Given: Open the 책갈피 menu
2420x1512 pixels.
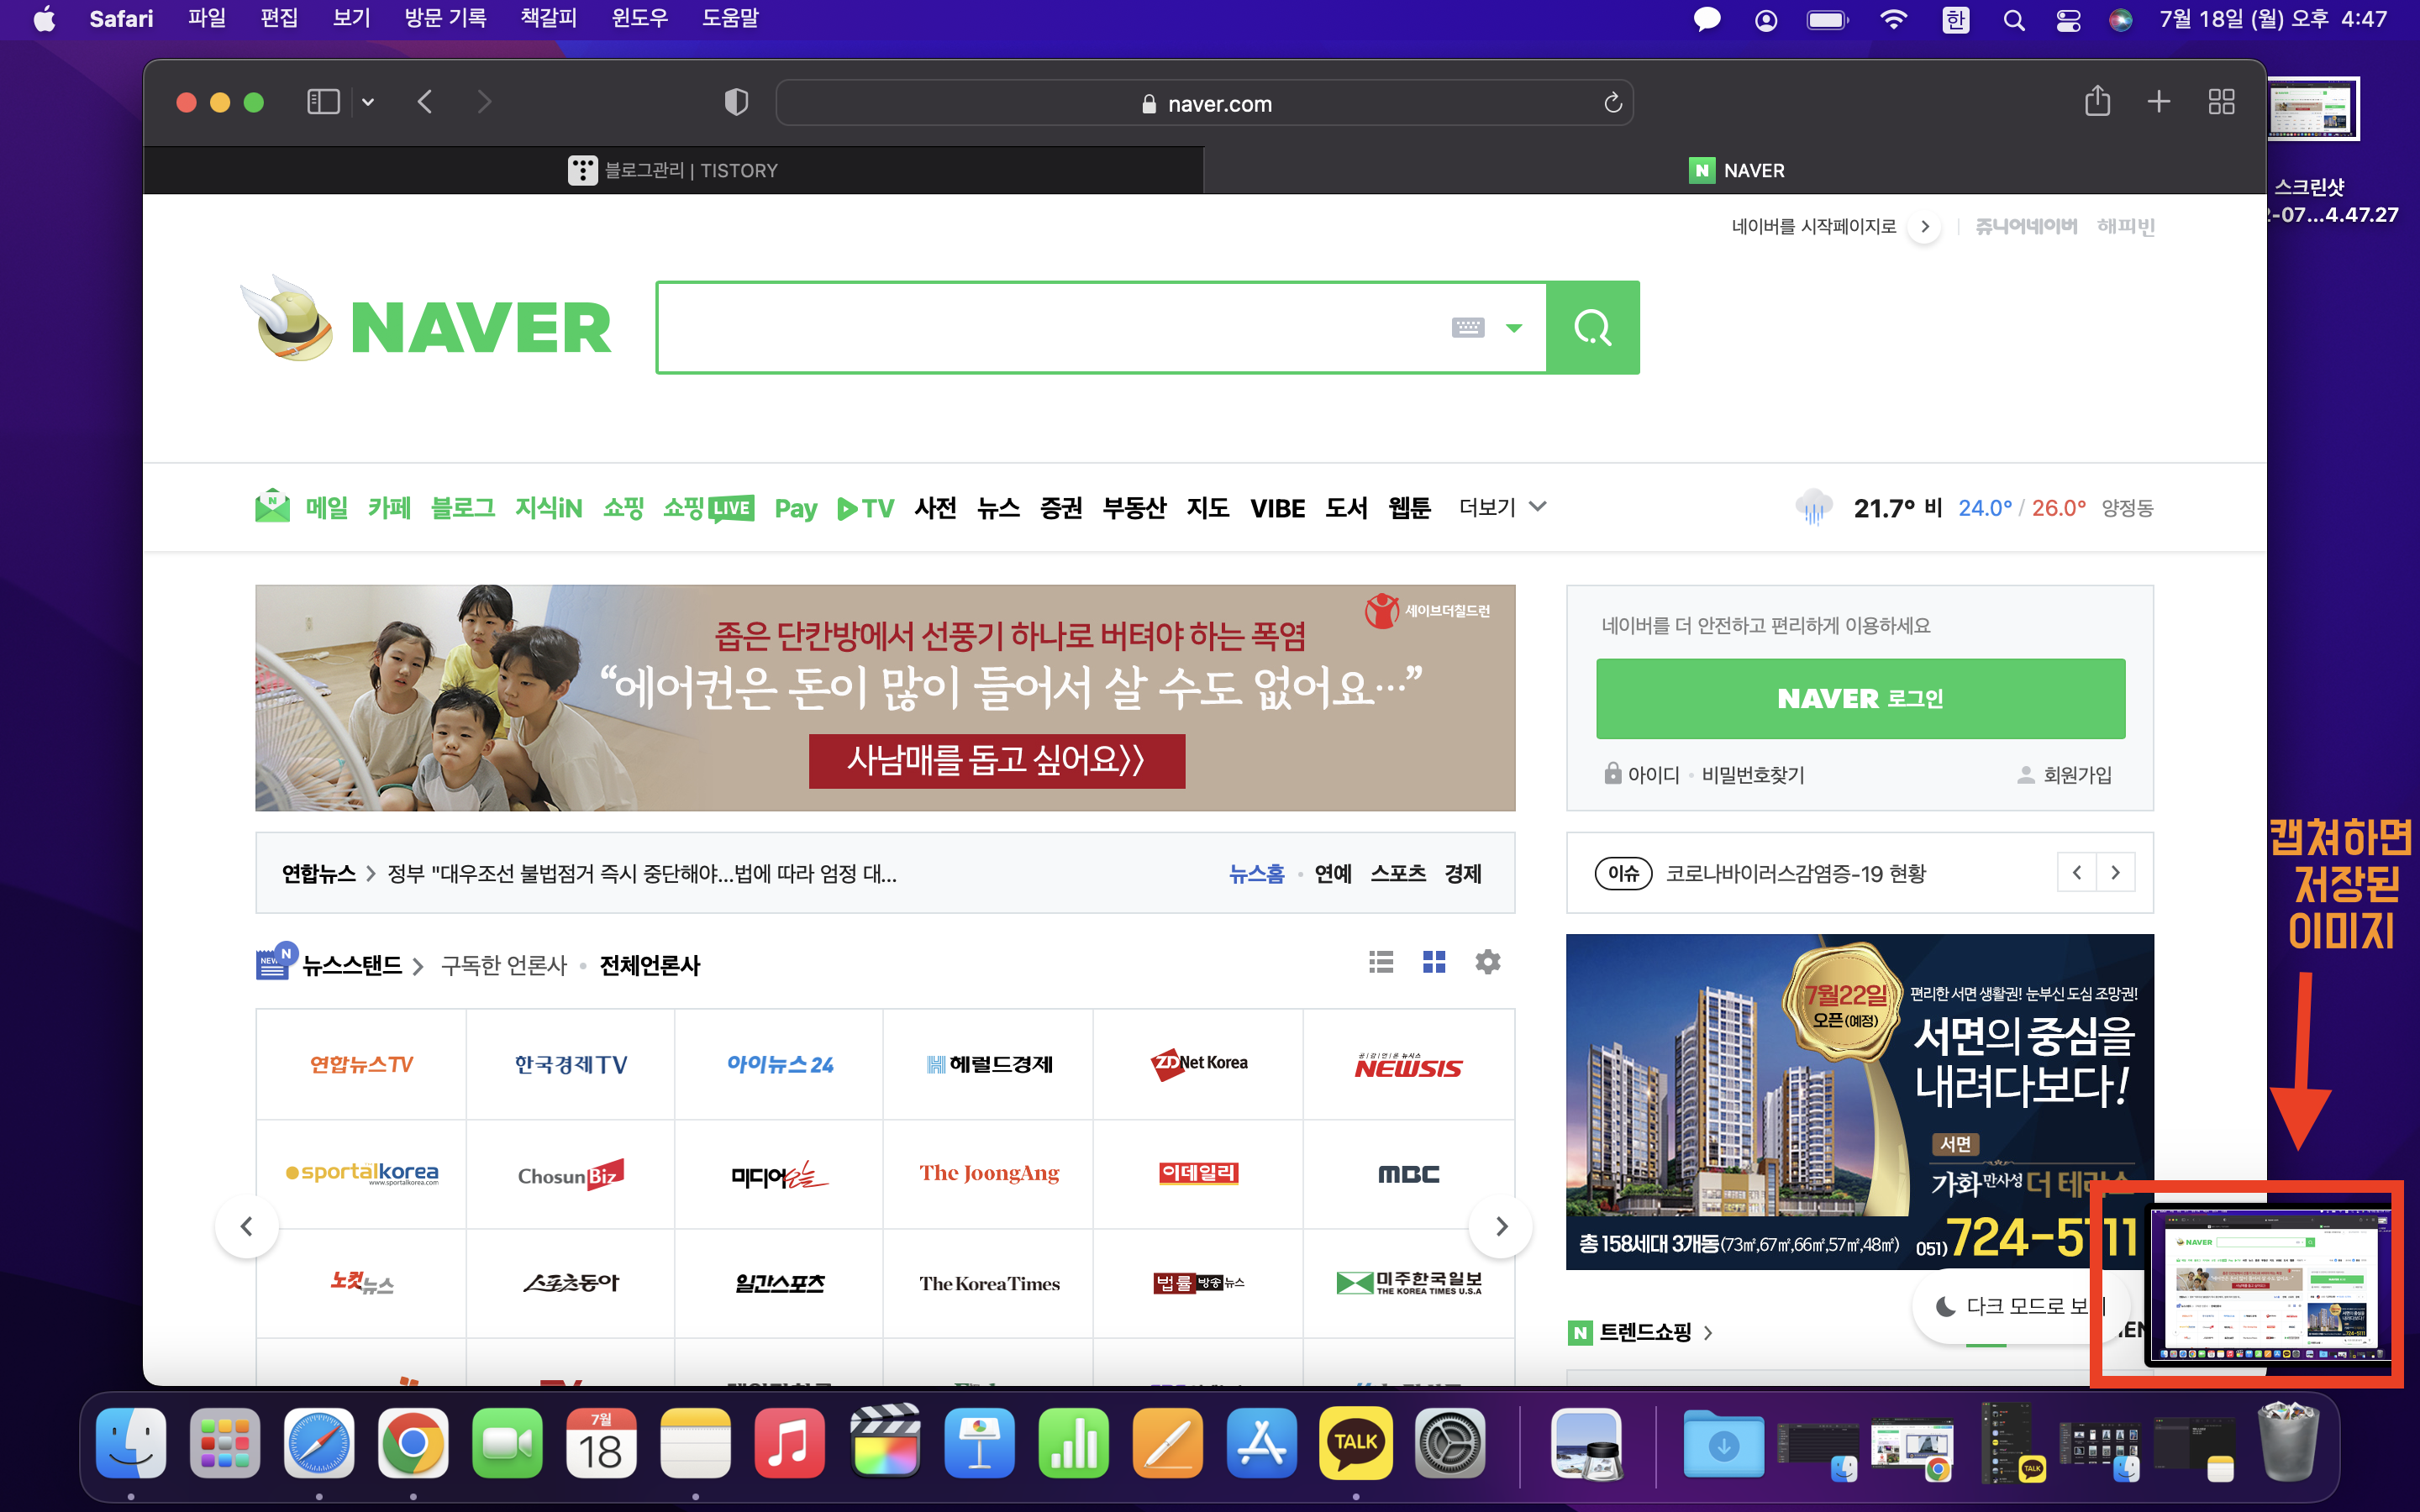Looking at the screenshot, I should click(x=548, y=19).
